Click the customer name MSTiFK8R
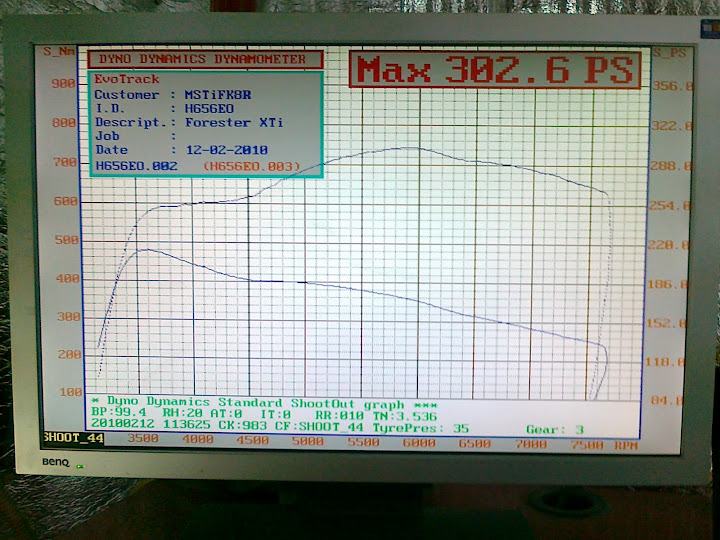The image size is (720, 540). click(218, 95)
